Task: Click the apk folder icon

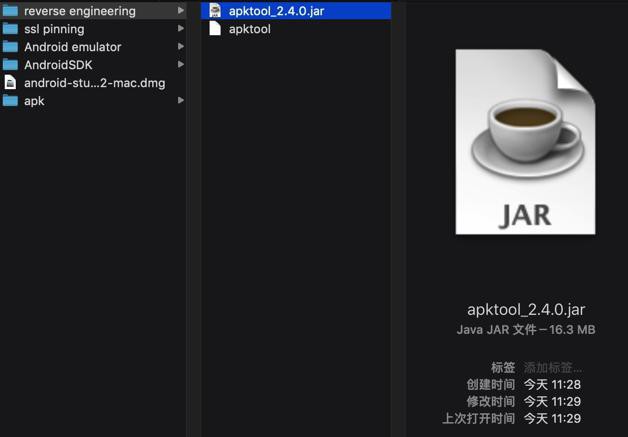Action: 10,101
